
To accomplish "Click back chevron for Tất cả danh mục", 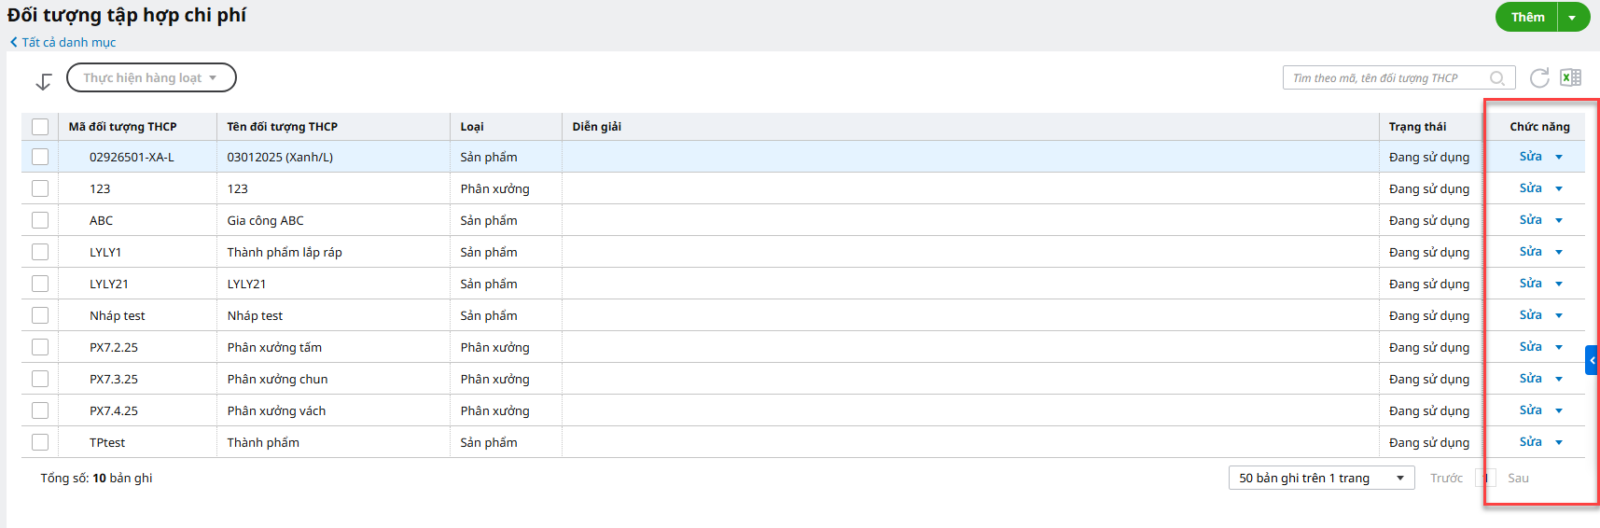I will (x=14, y=42).
